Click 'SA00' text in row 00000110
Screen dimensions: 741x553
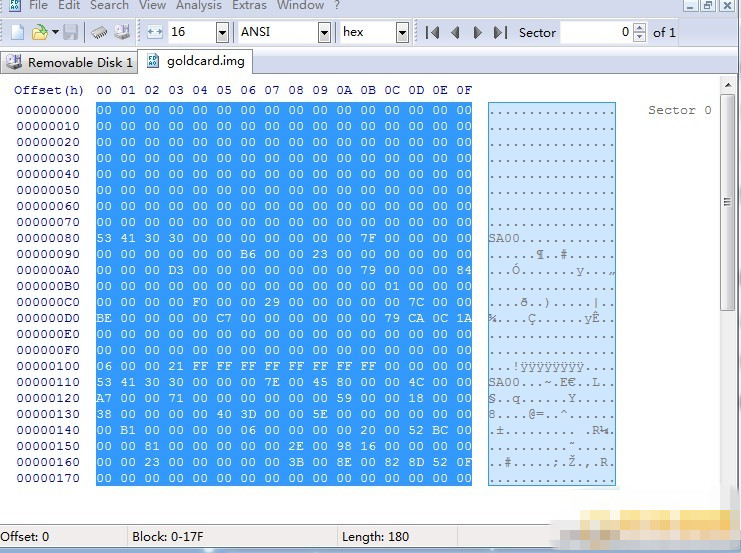point(504,382)
